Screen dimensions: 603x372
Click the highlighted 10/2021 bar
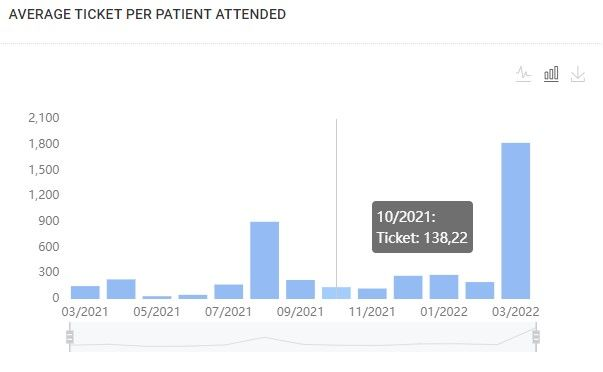tap(336, 293)
